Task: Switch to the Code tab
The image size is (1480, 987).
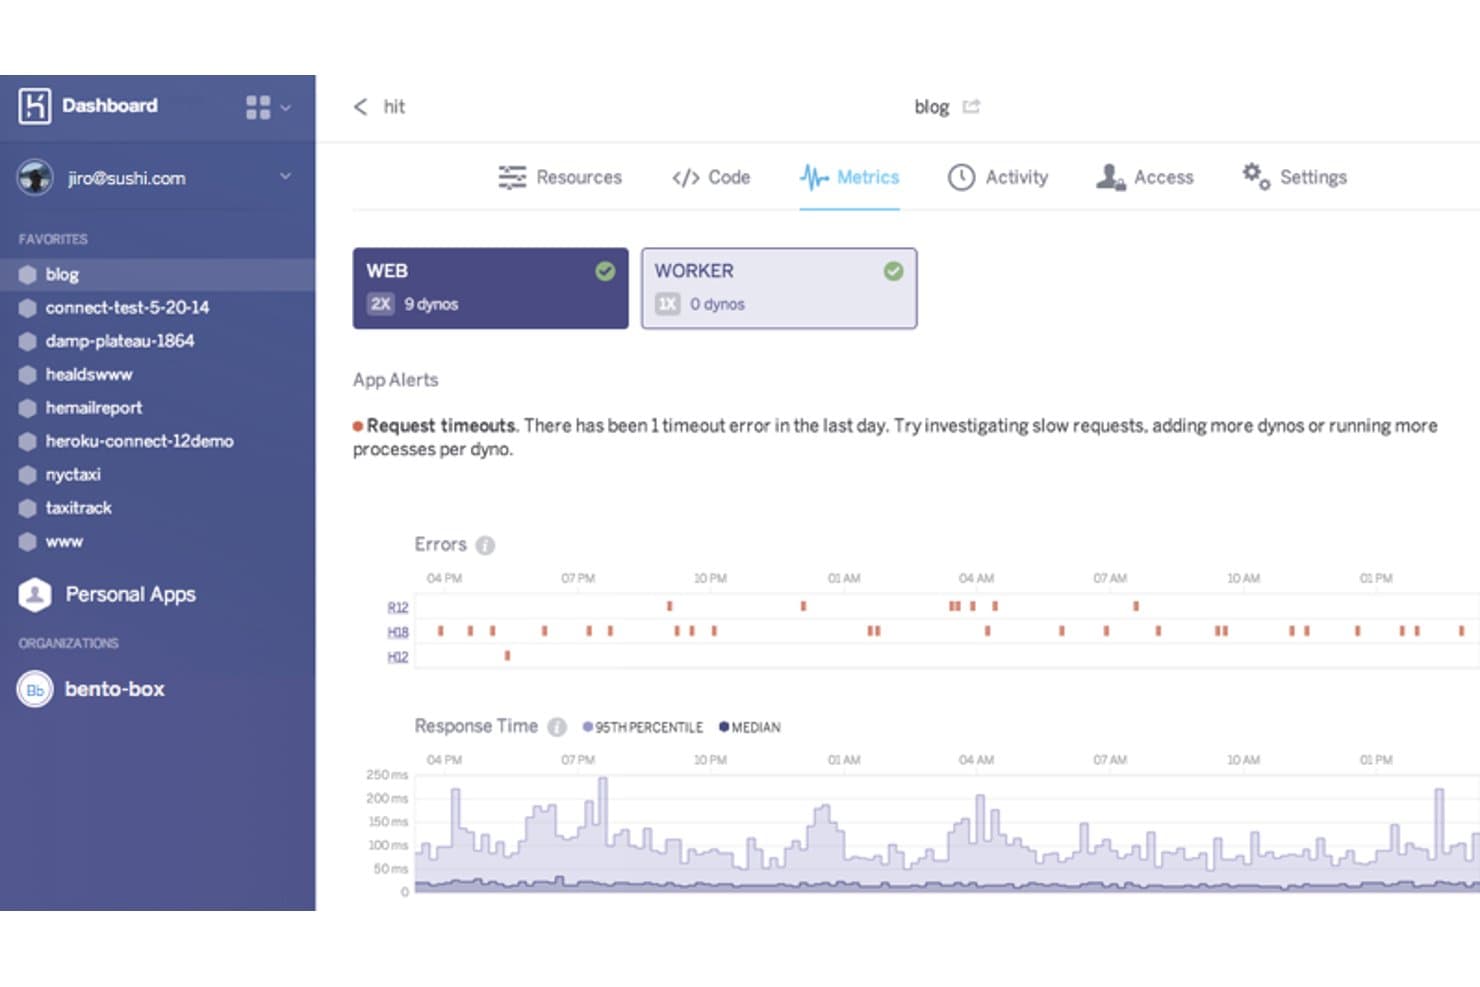Action: pos(711,177)
